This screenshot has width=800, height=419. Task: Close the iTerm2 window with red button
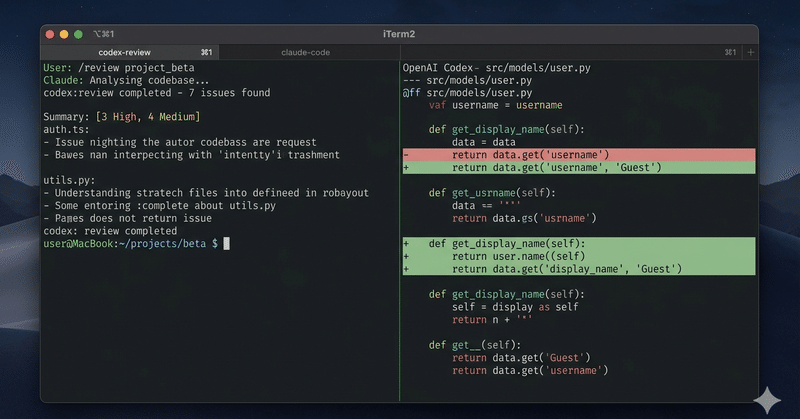point(50,34)
